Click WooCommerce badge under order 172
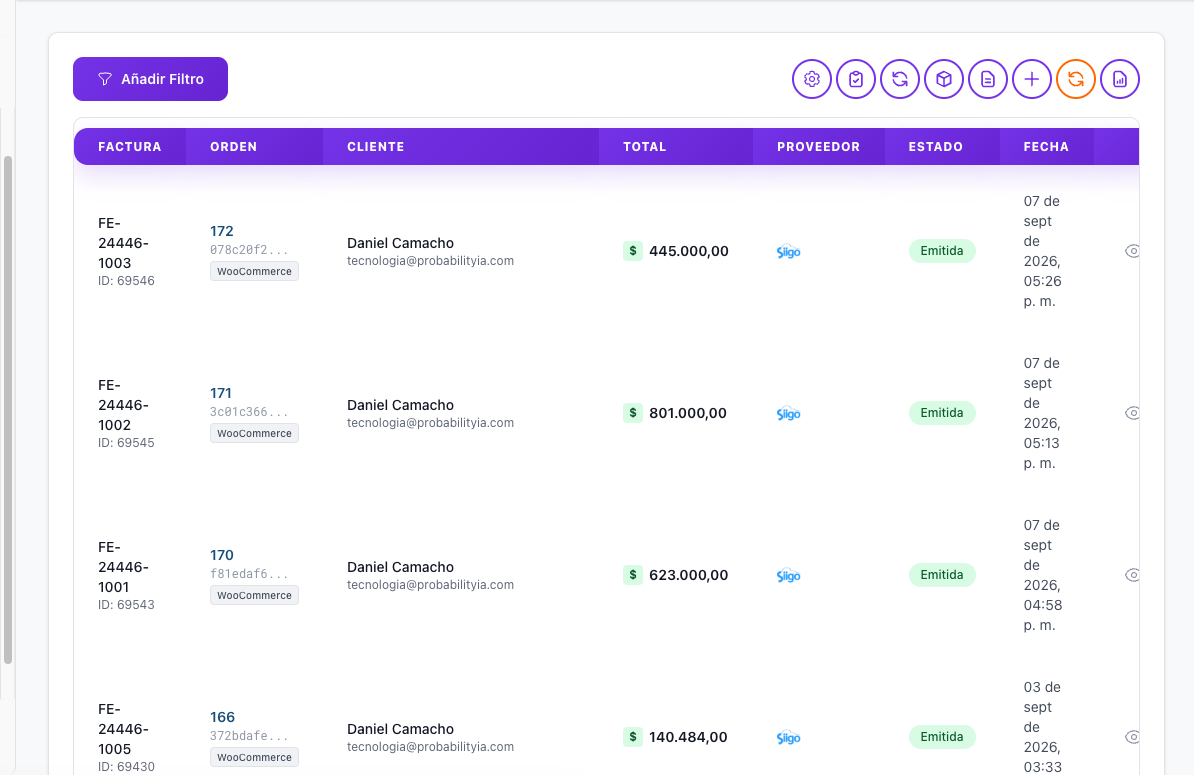The width and height of the screenshot is (1194, 775). click(x=254, y=271)
